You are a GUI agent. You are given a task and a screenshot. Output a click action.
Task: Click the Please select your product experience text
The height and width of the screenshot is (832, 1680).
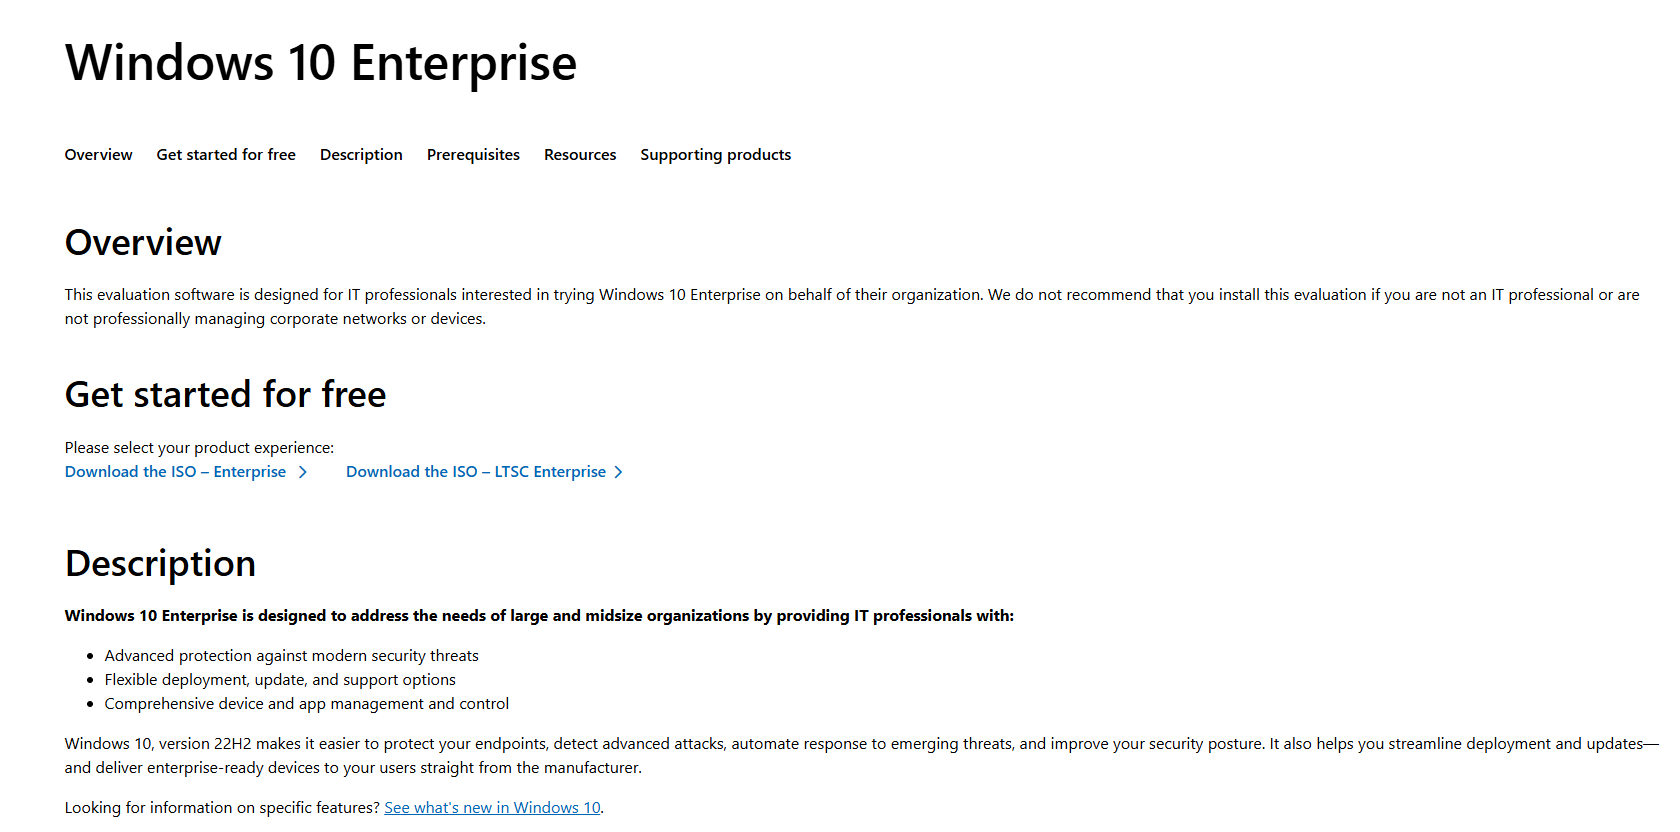coord(199,448)
